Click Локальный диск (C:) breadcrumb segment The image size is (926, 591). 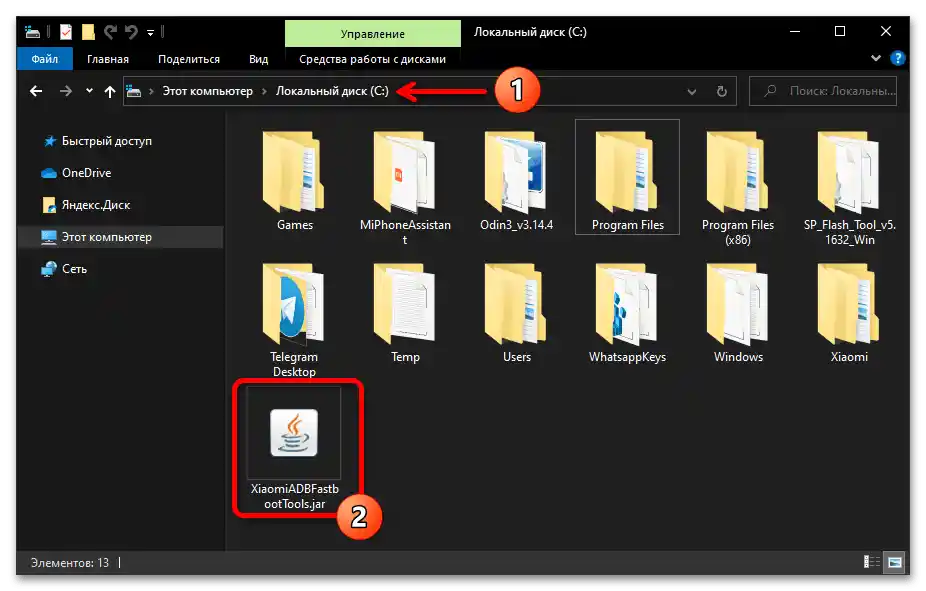tap(332, 92)
